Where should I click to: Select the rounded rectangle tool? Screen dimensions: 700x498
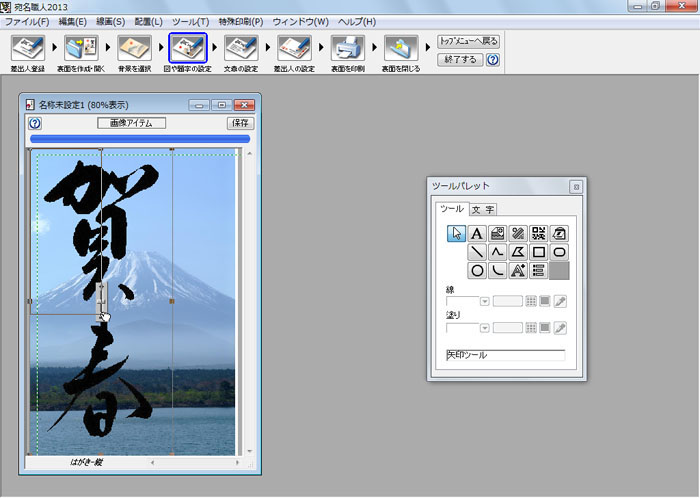(x=560, y=252)
